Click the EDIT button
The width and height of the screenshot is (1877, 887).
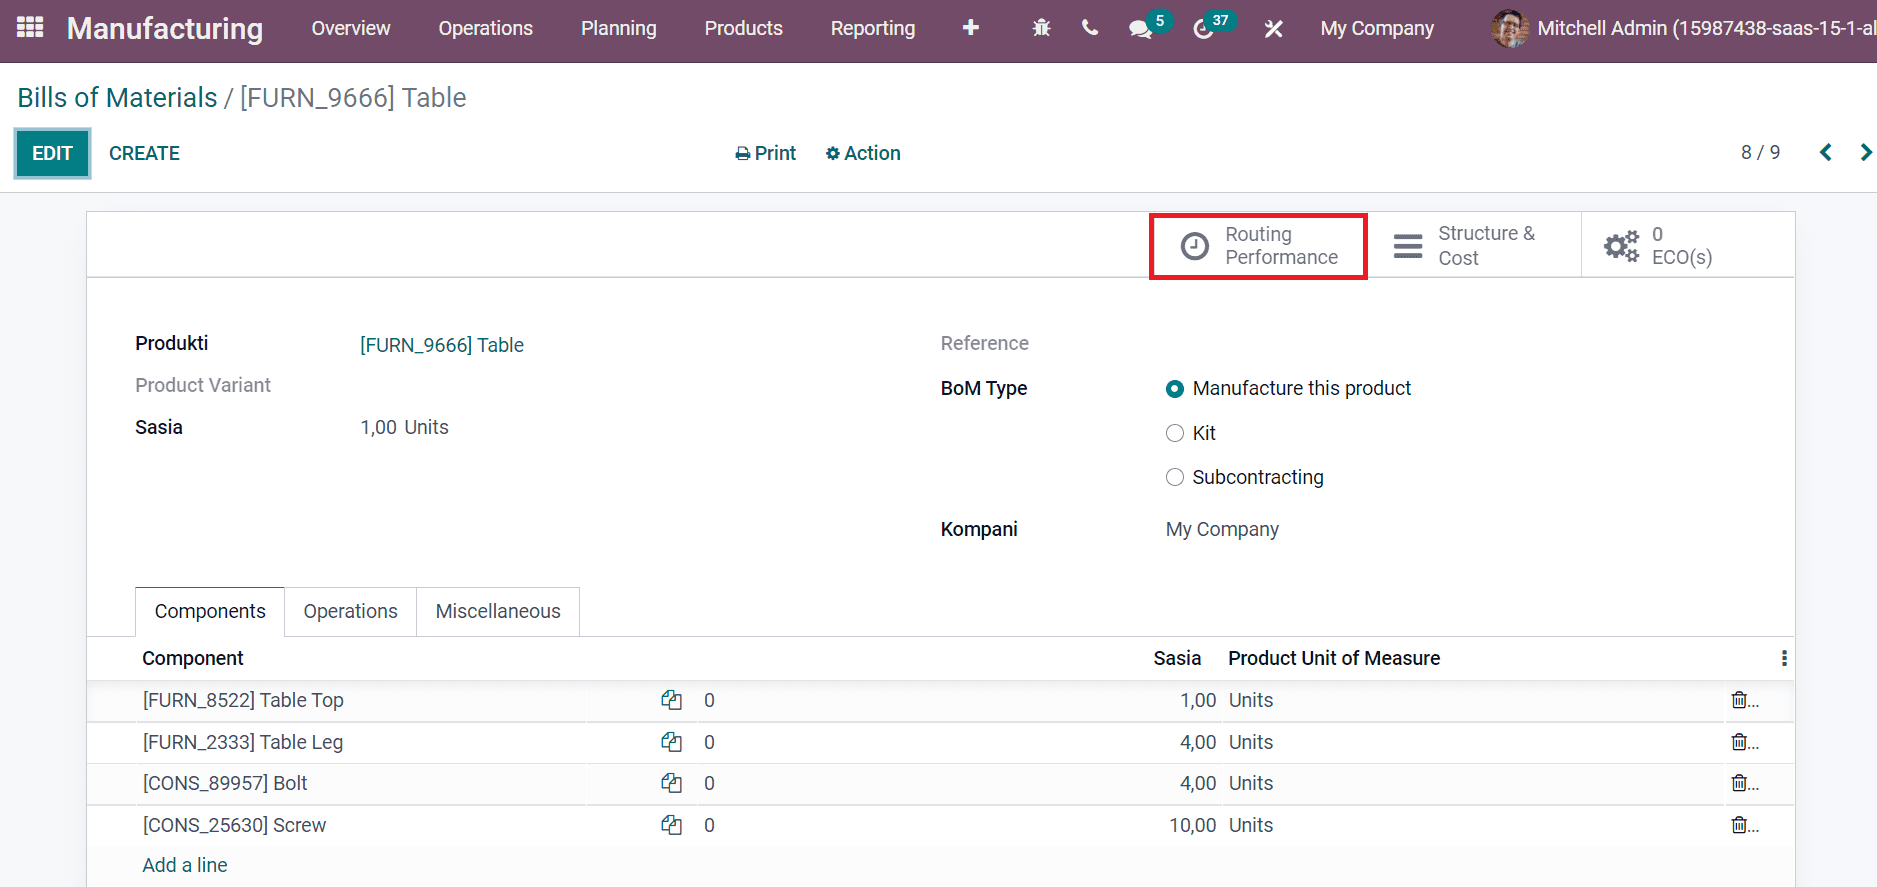(52, 153)
